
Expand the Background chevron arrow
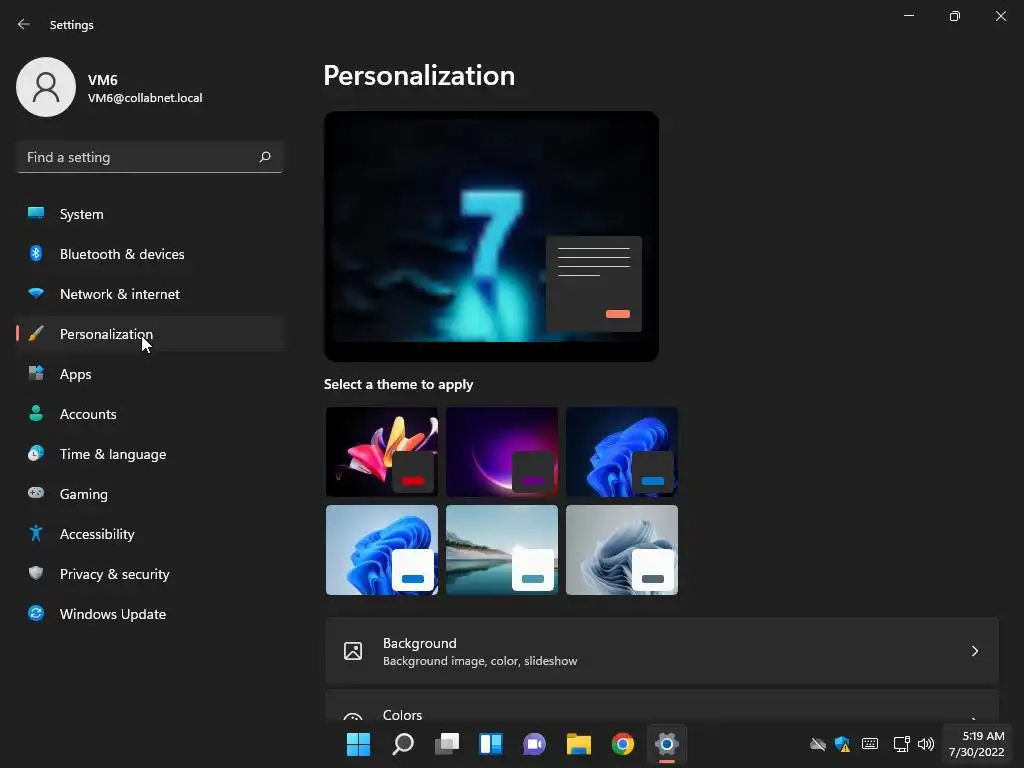pos(974,650)
